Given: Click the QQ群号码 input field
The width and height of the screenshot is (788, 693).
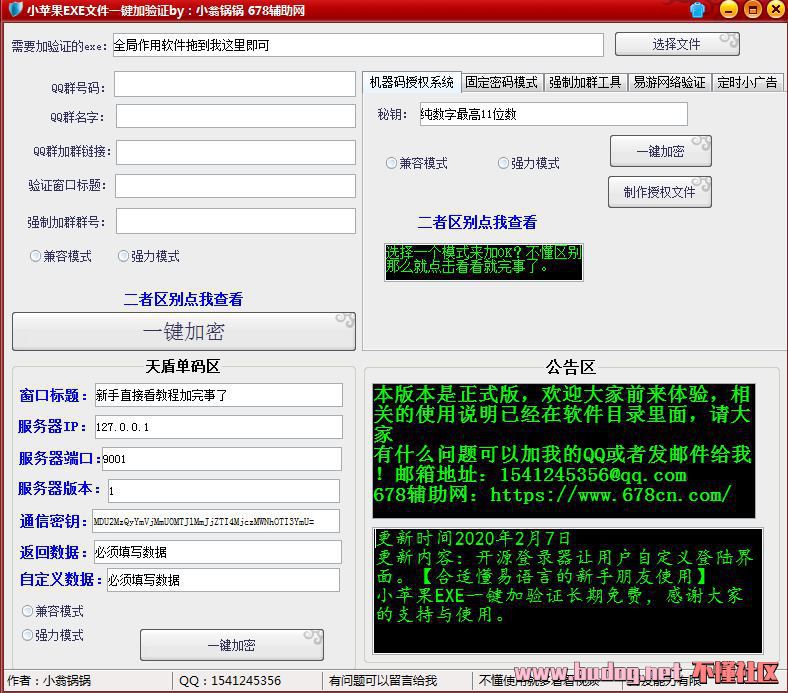Looking at the screenshot, I should point(235,84).
